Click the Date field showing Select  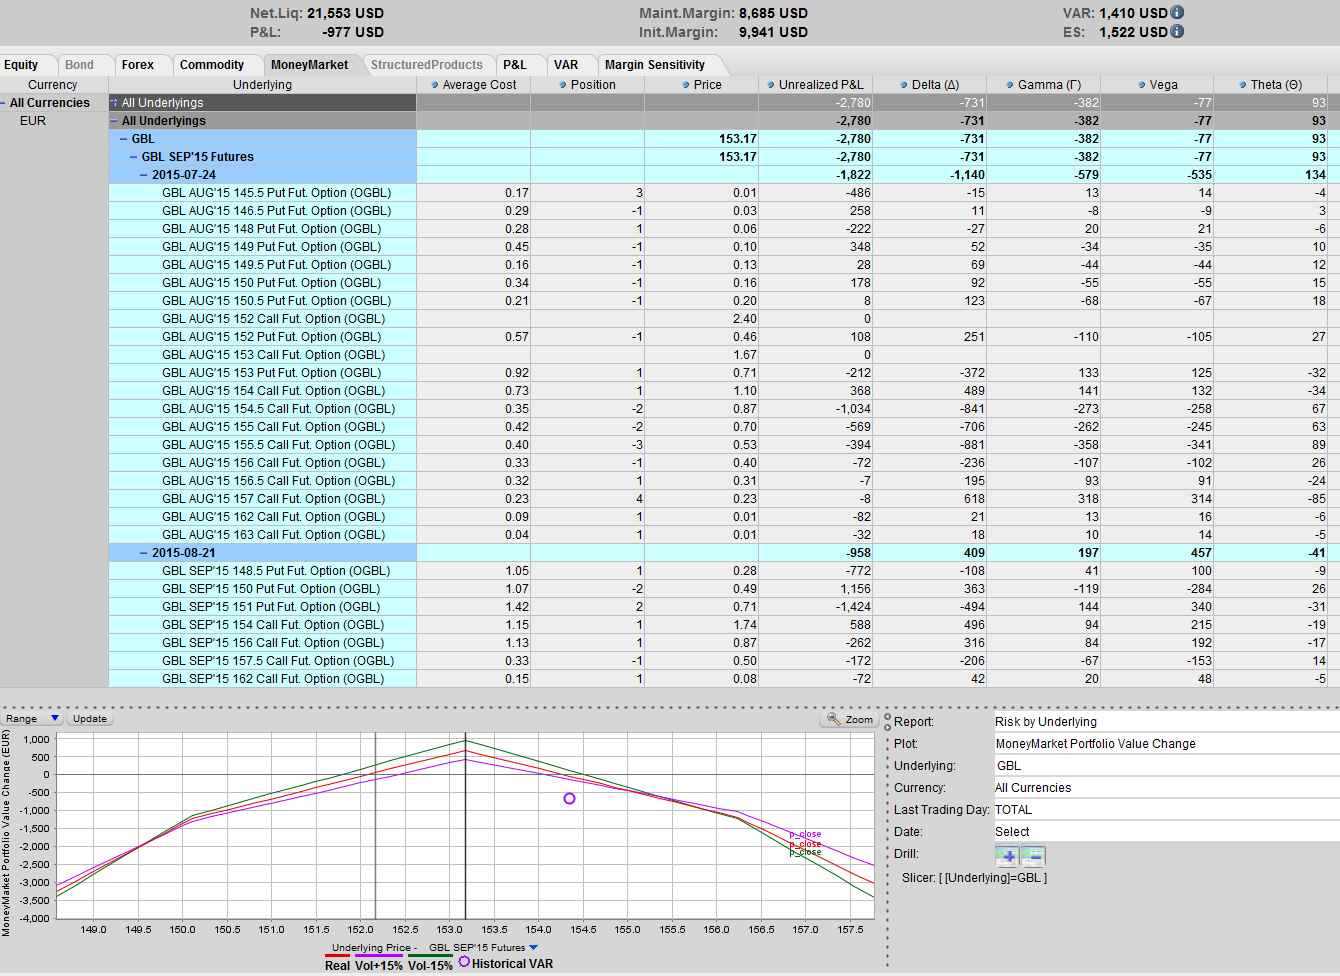[x=1166, y=832]
